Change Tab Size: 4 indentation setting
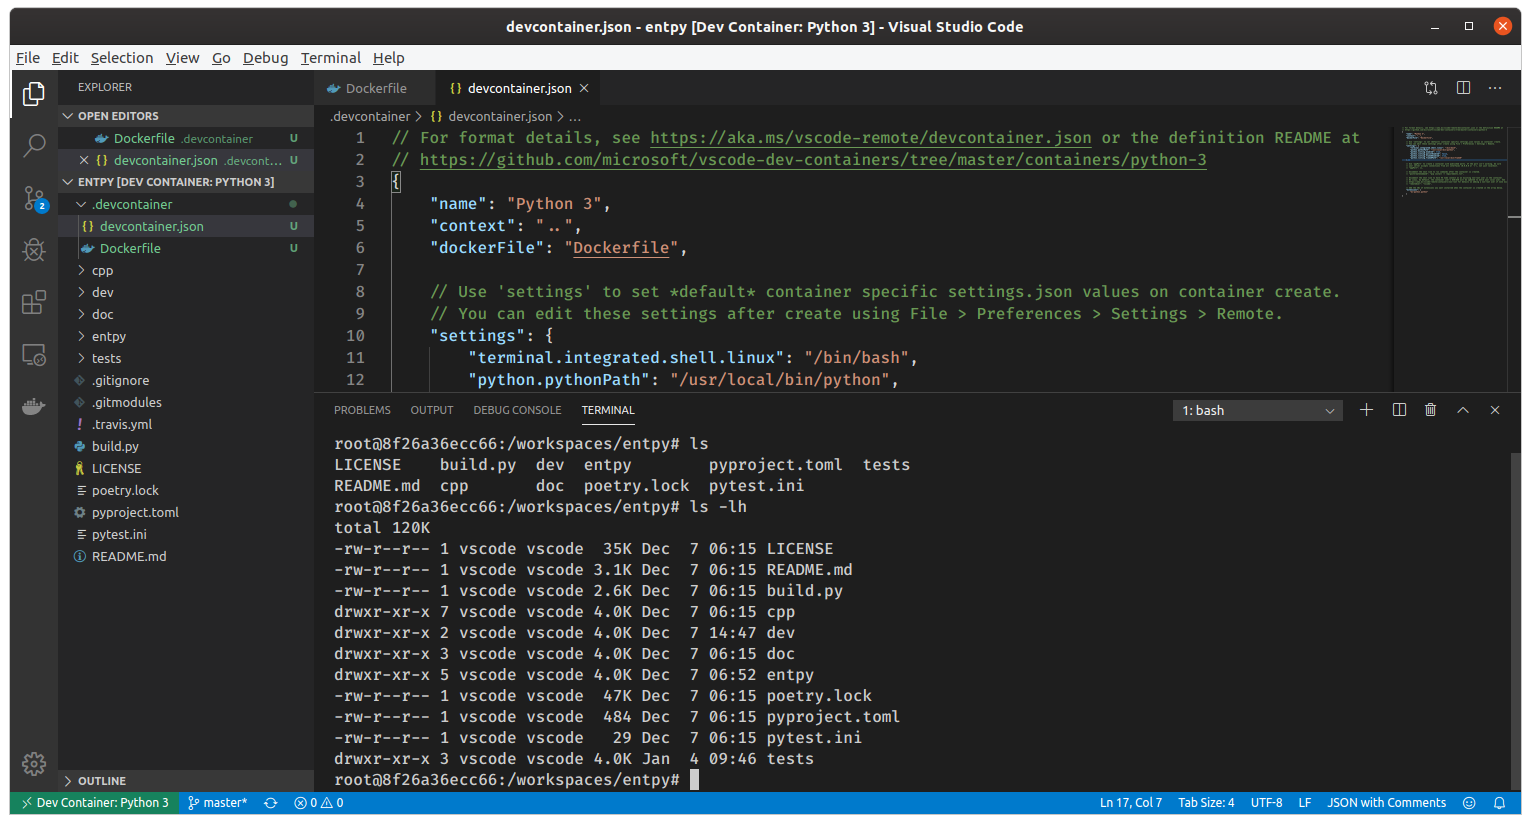This screenshot has height=824, width=1531. click(1206, 803)
